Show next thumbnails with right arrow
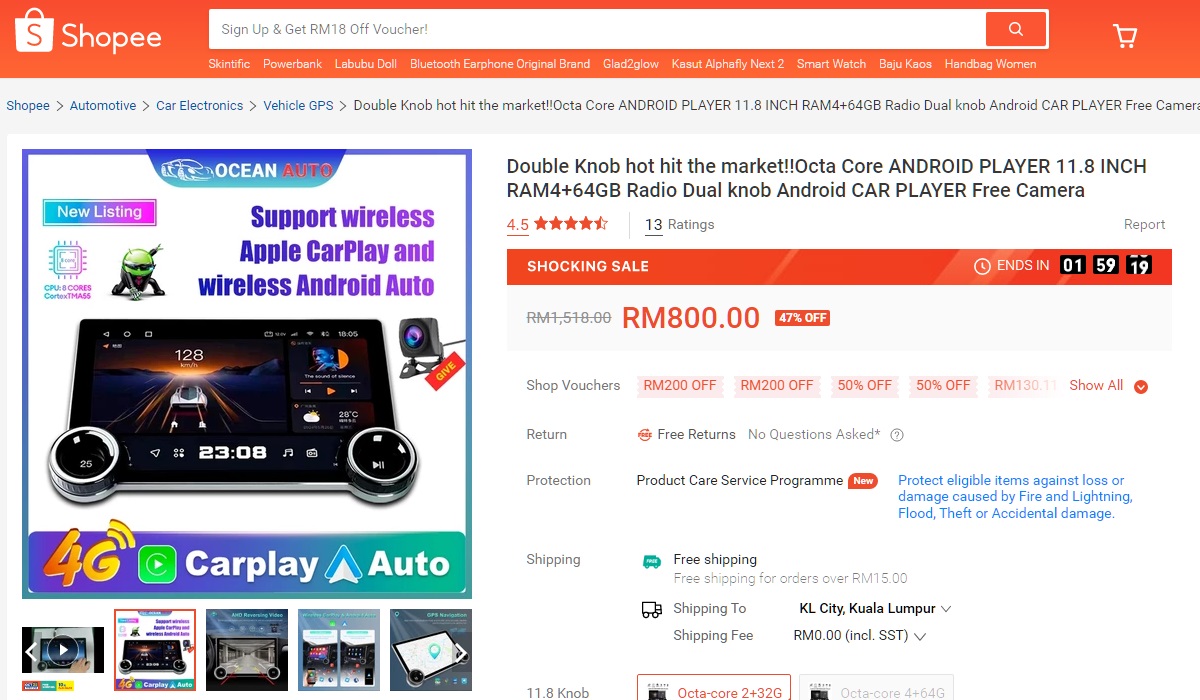 coord(461,654)
